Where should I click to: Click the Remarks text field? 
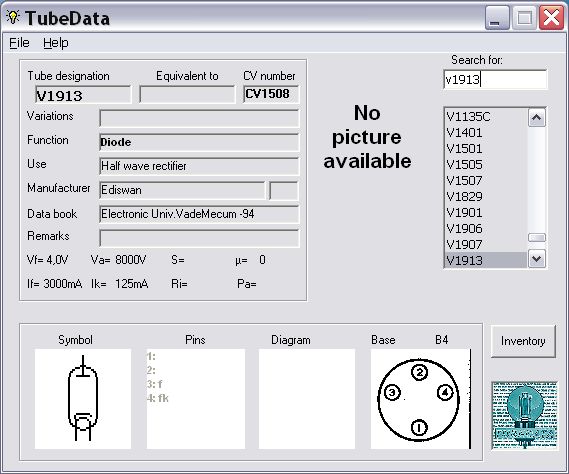click(x=199, y=238)
